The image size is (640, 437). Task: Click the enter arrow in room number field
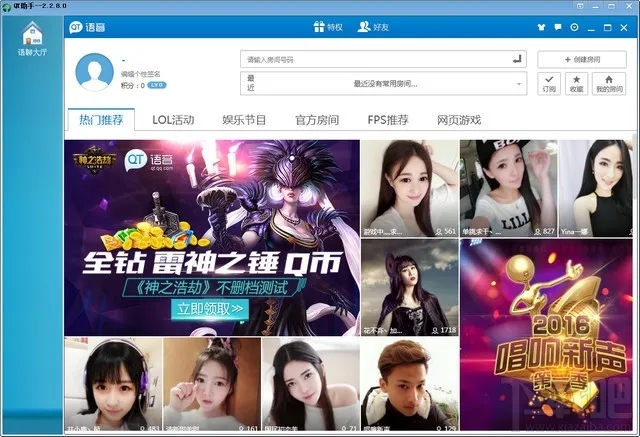tap(517, 60)
